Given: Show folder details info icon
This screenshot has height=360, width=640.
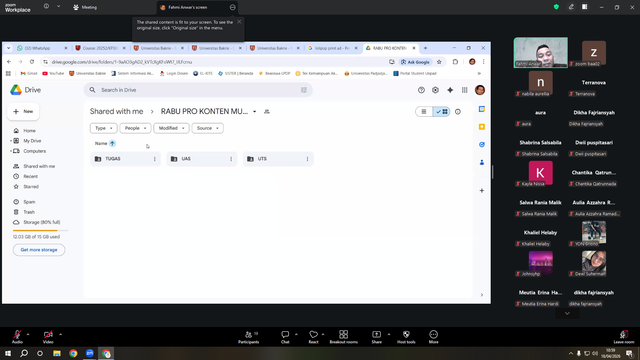Looking at the screenshot, I should pos(458,111).
